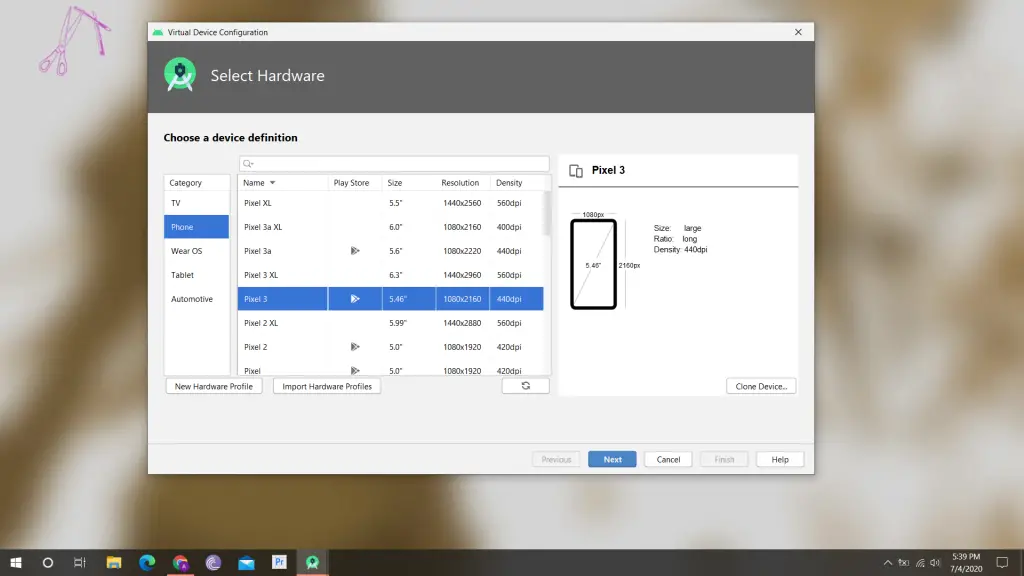Click the Import Hardware Profiles button
1024x576 pixels.
coord(326,385)
